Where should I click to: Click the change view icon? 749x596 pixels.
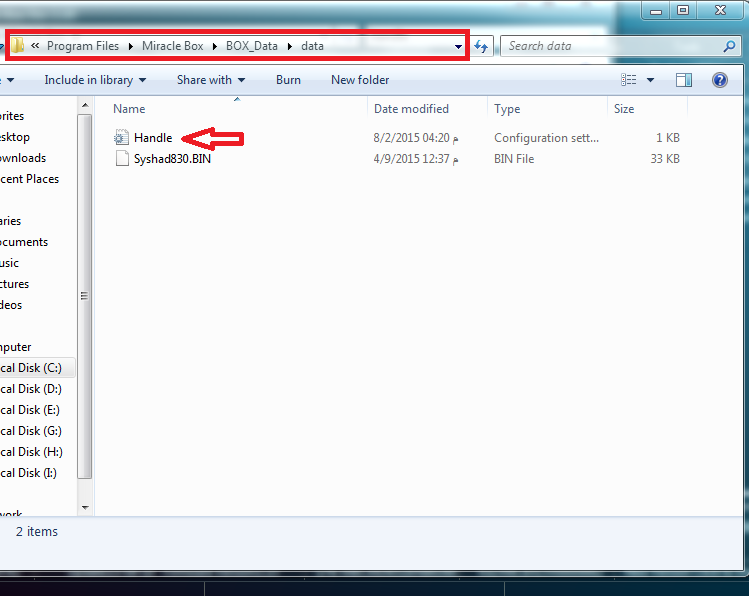[628, 80]
